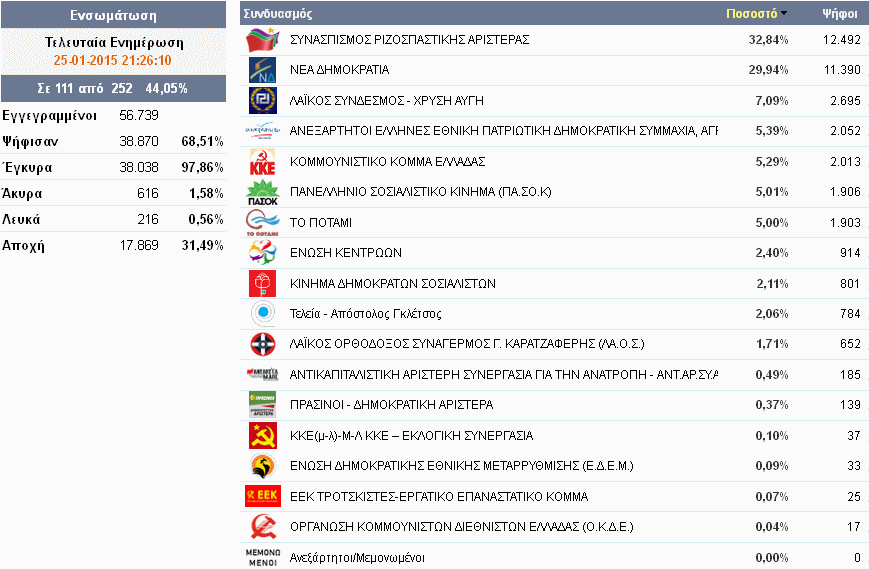Click the Nea Dimokratia logo icon

(x=260, y=70)
